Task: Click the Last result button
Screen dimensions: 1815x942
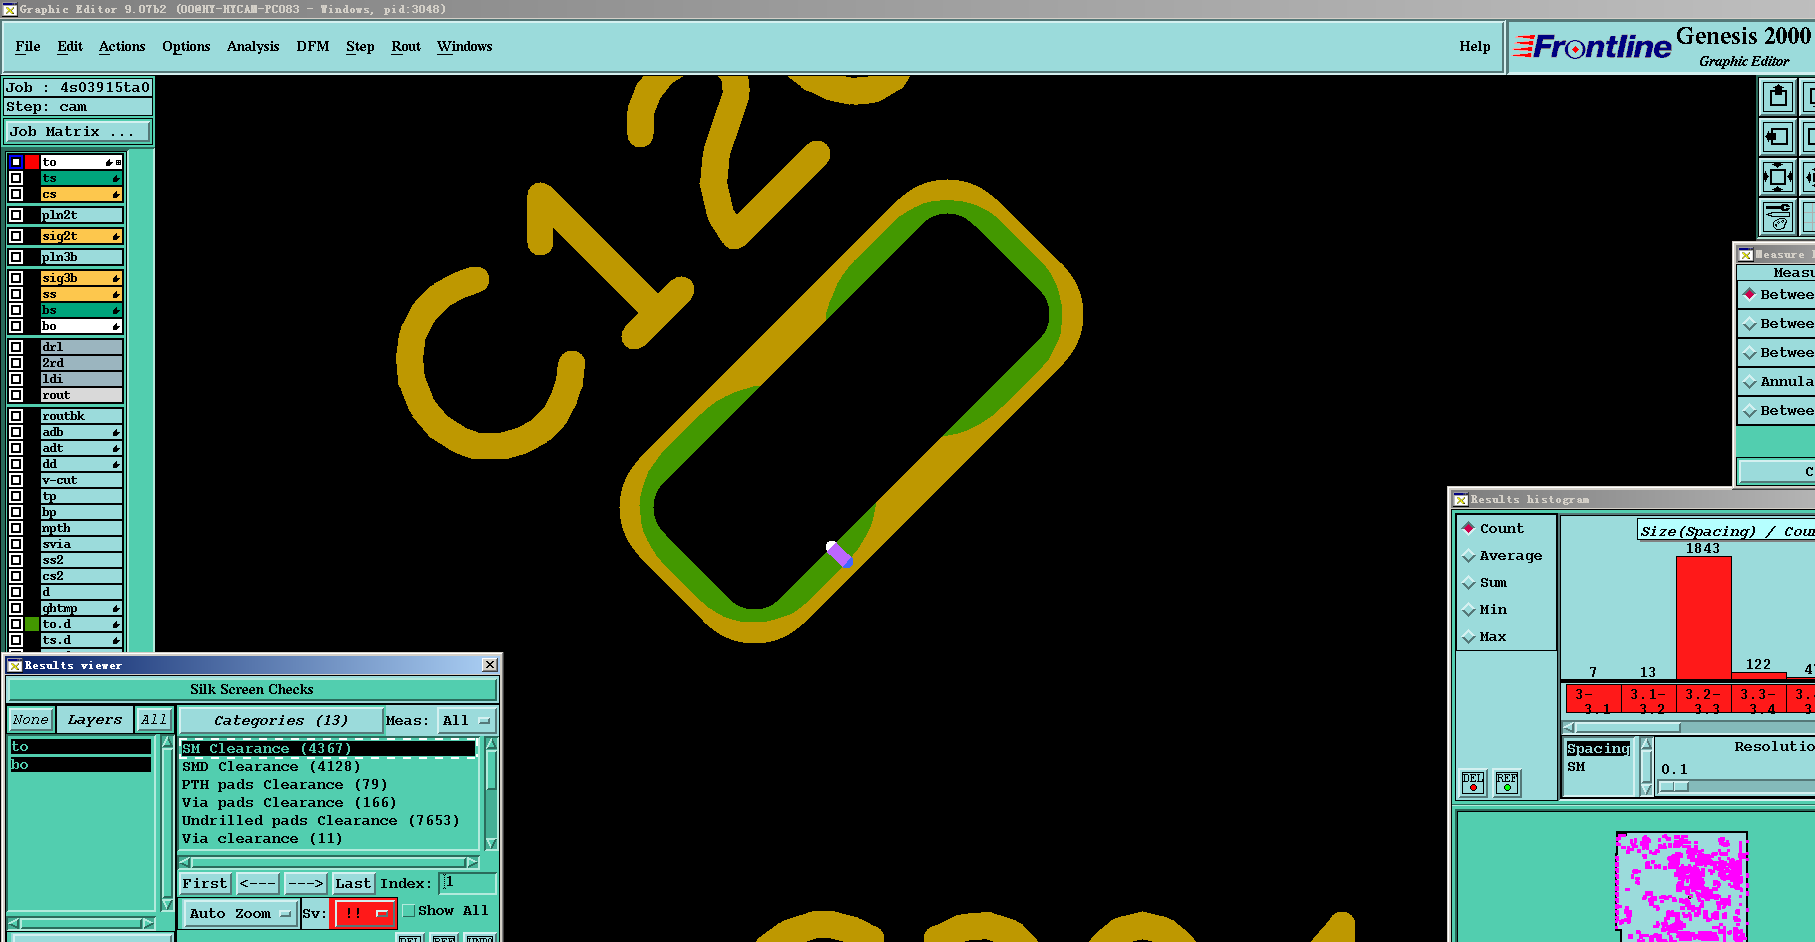Action: pyautogui.click(x=353, y=883)
